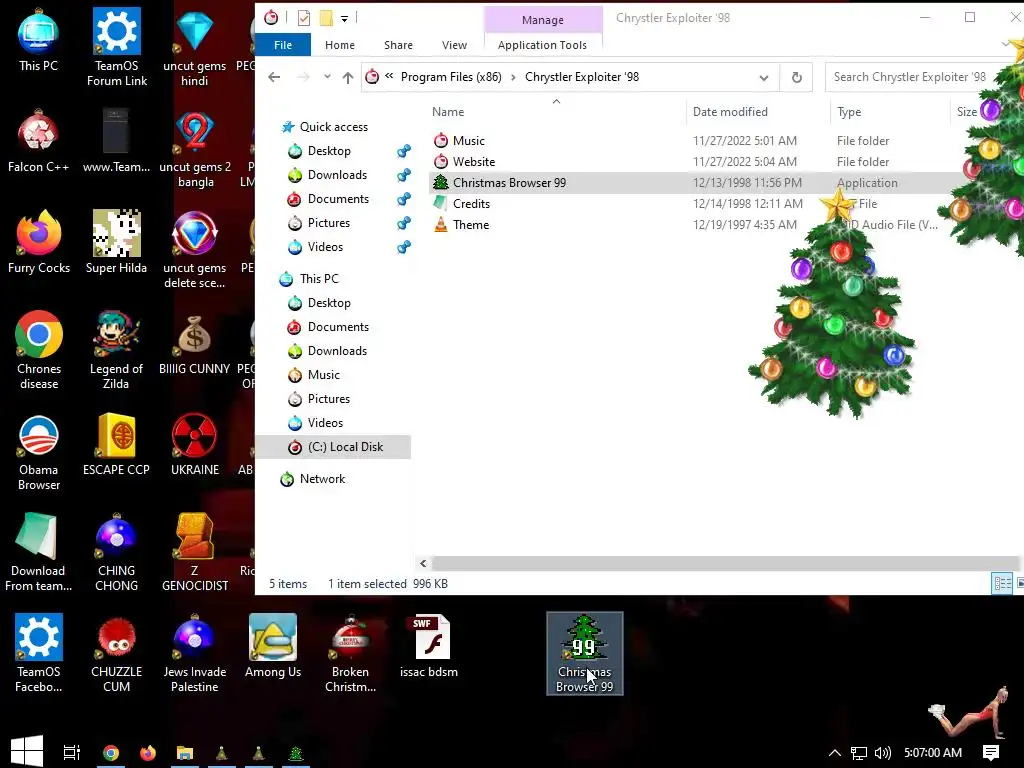The image size is (1024, 768).
Task: Open the File menu
Action: [283, 45]
